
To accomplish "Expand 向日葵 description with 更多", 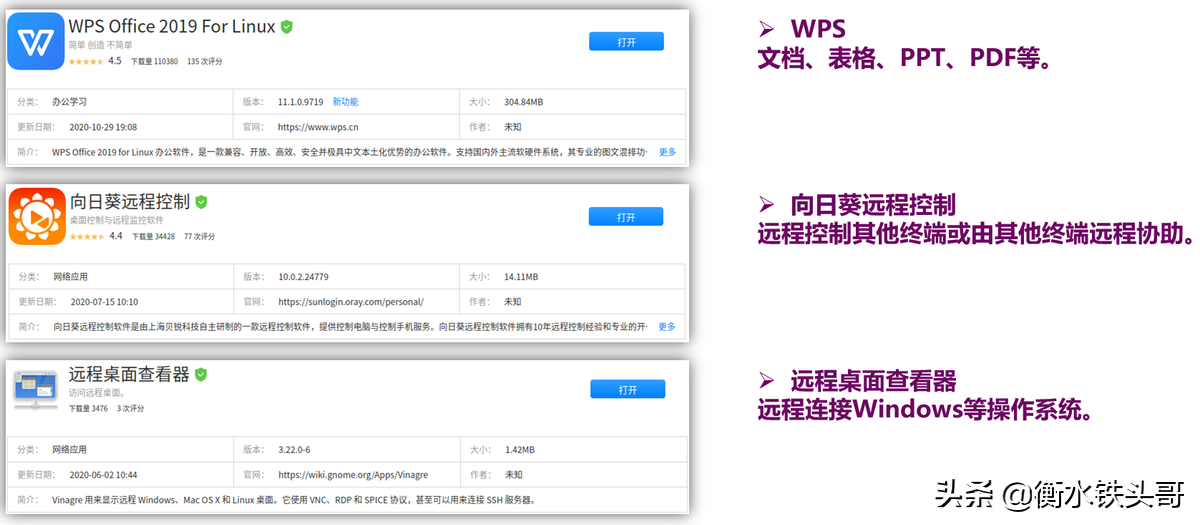I will 667,327.
